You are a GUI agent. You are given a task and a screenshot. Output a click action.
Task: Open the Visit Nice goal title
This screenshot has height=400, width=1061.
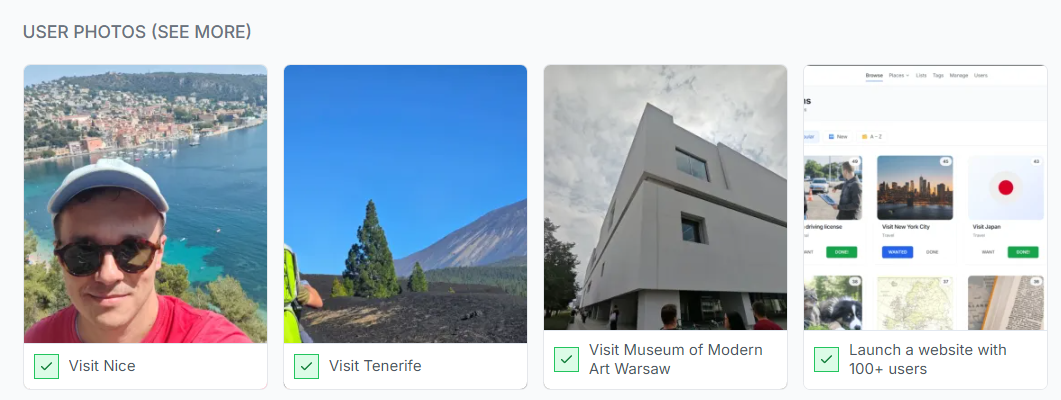tap(102, 366)
